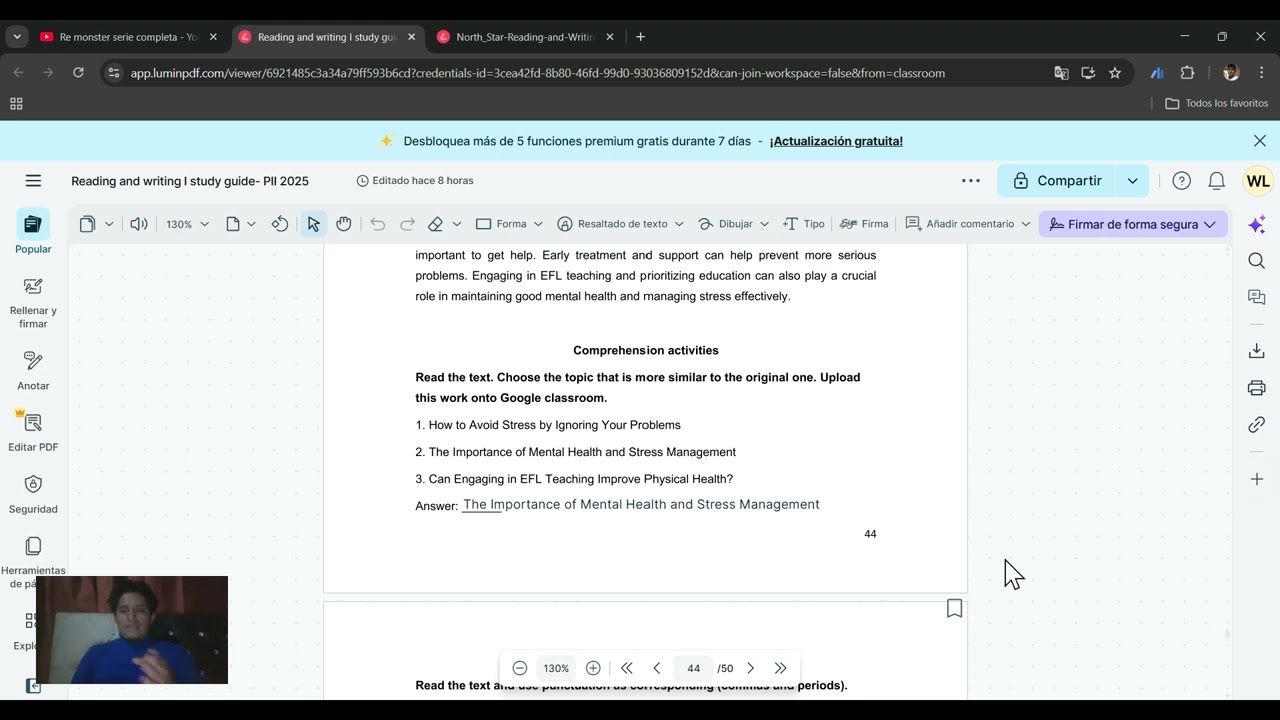
Task: Click the read aloud speaker icon
Action: pos(139,224)
